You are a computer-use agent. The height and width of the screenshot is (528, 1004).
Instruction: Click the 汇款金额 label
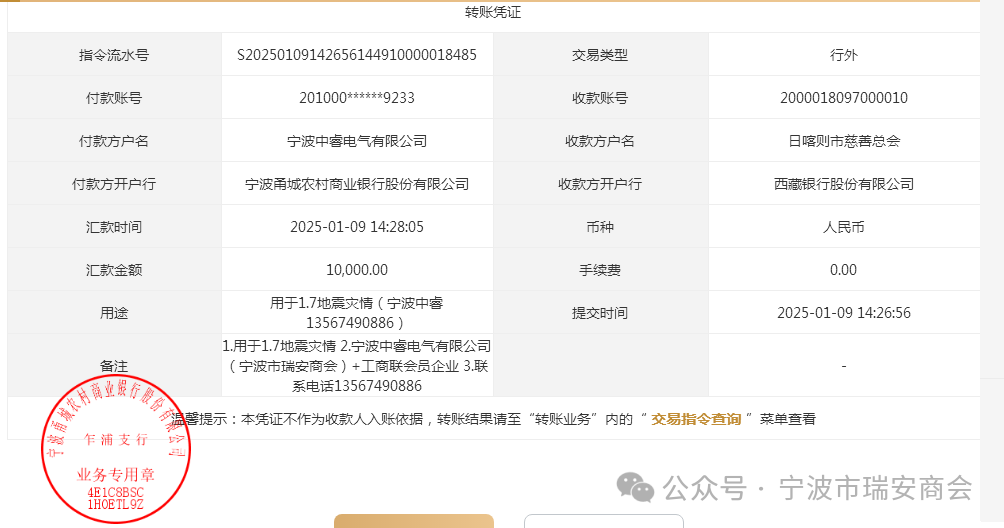coord(114,269)
